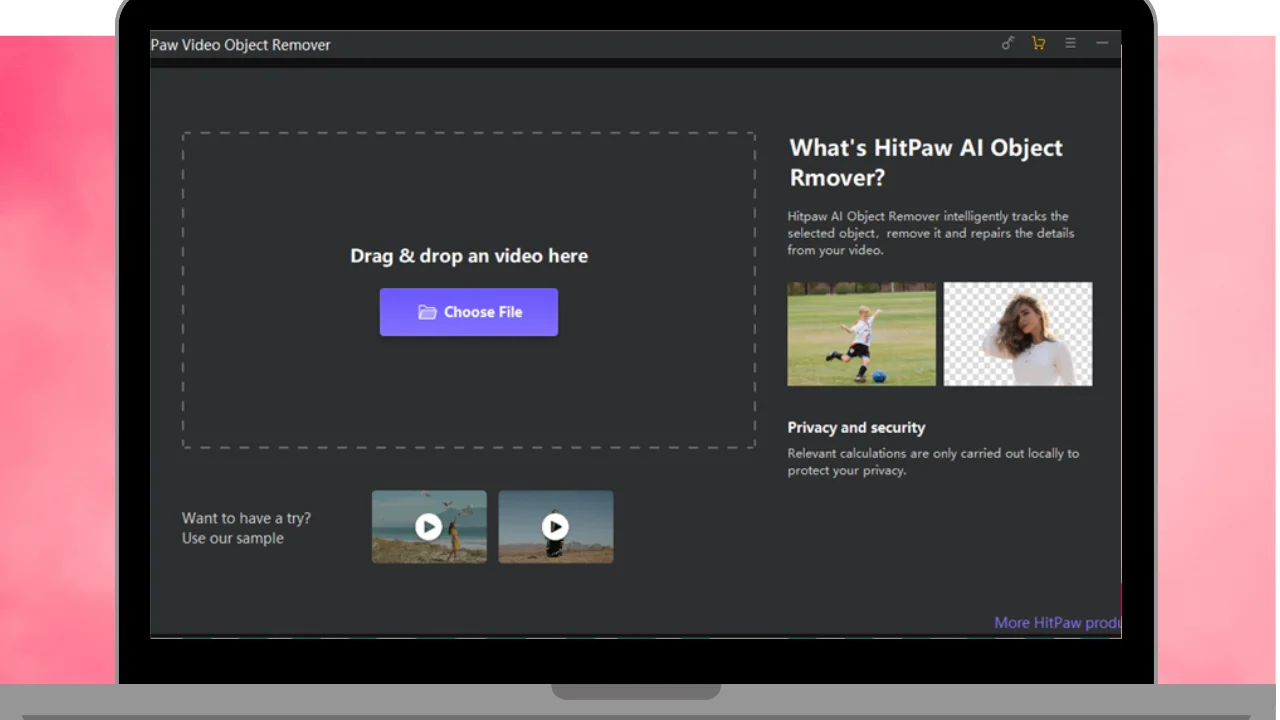Screen dimensions: 1280x720
Task: Click the woman transparent background example image
Action: pyautogui.click(x=1018, y=334)
